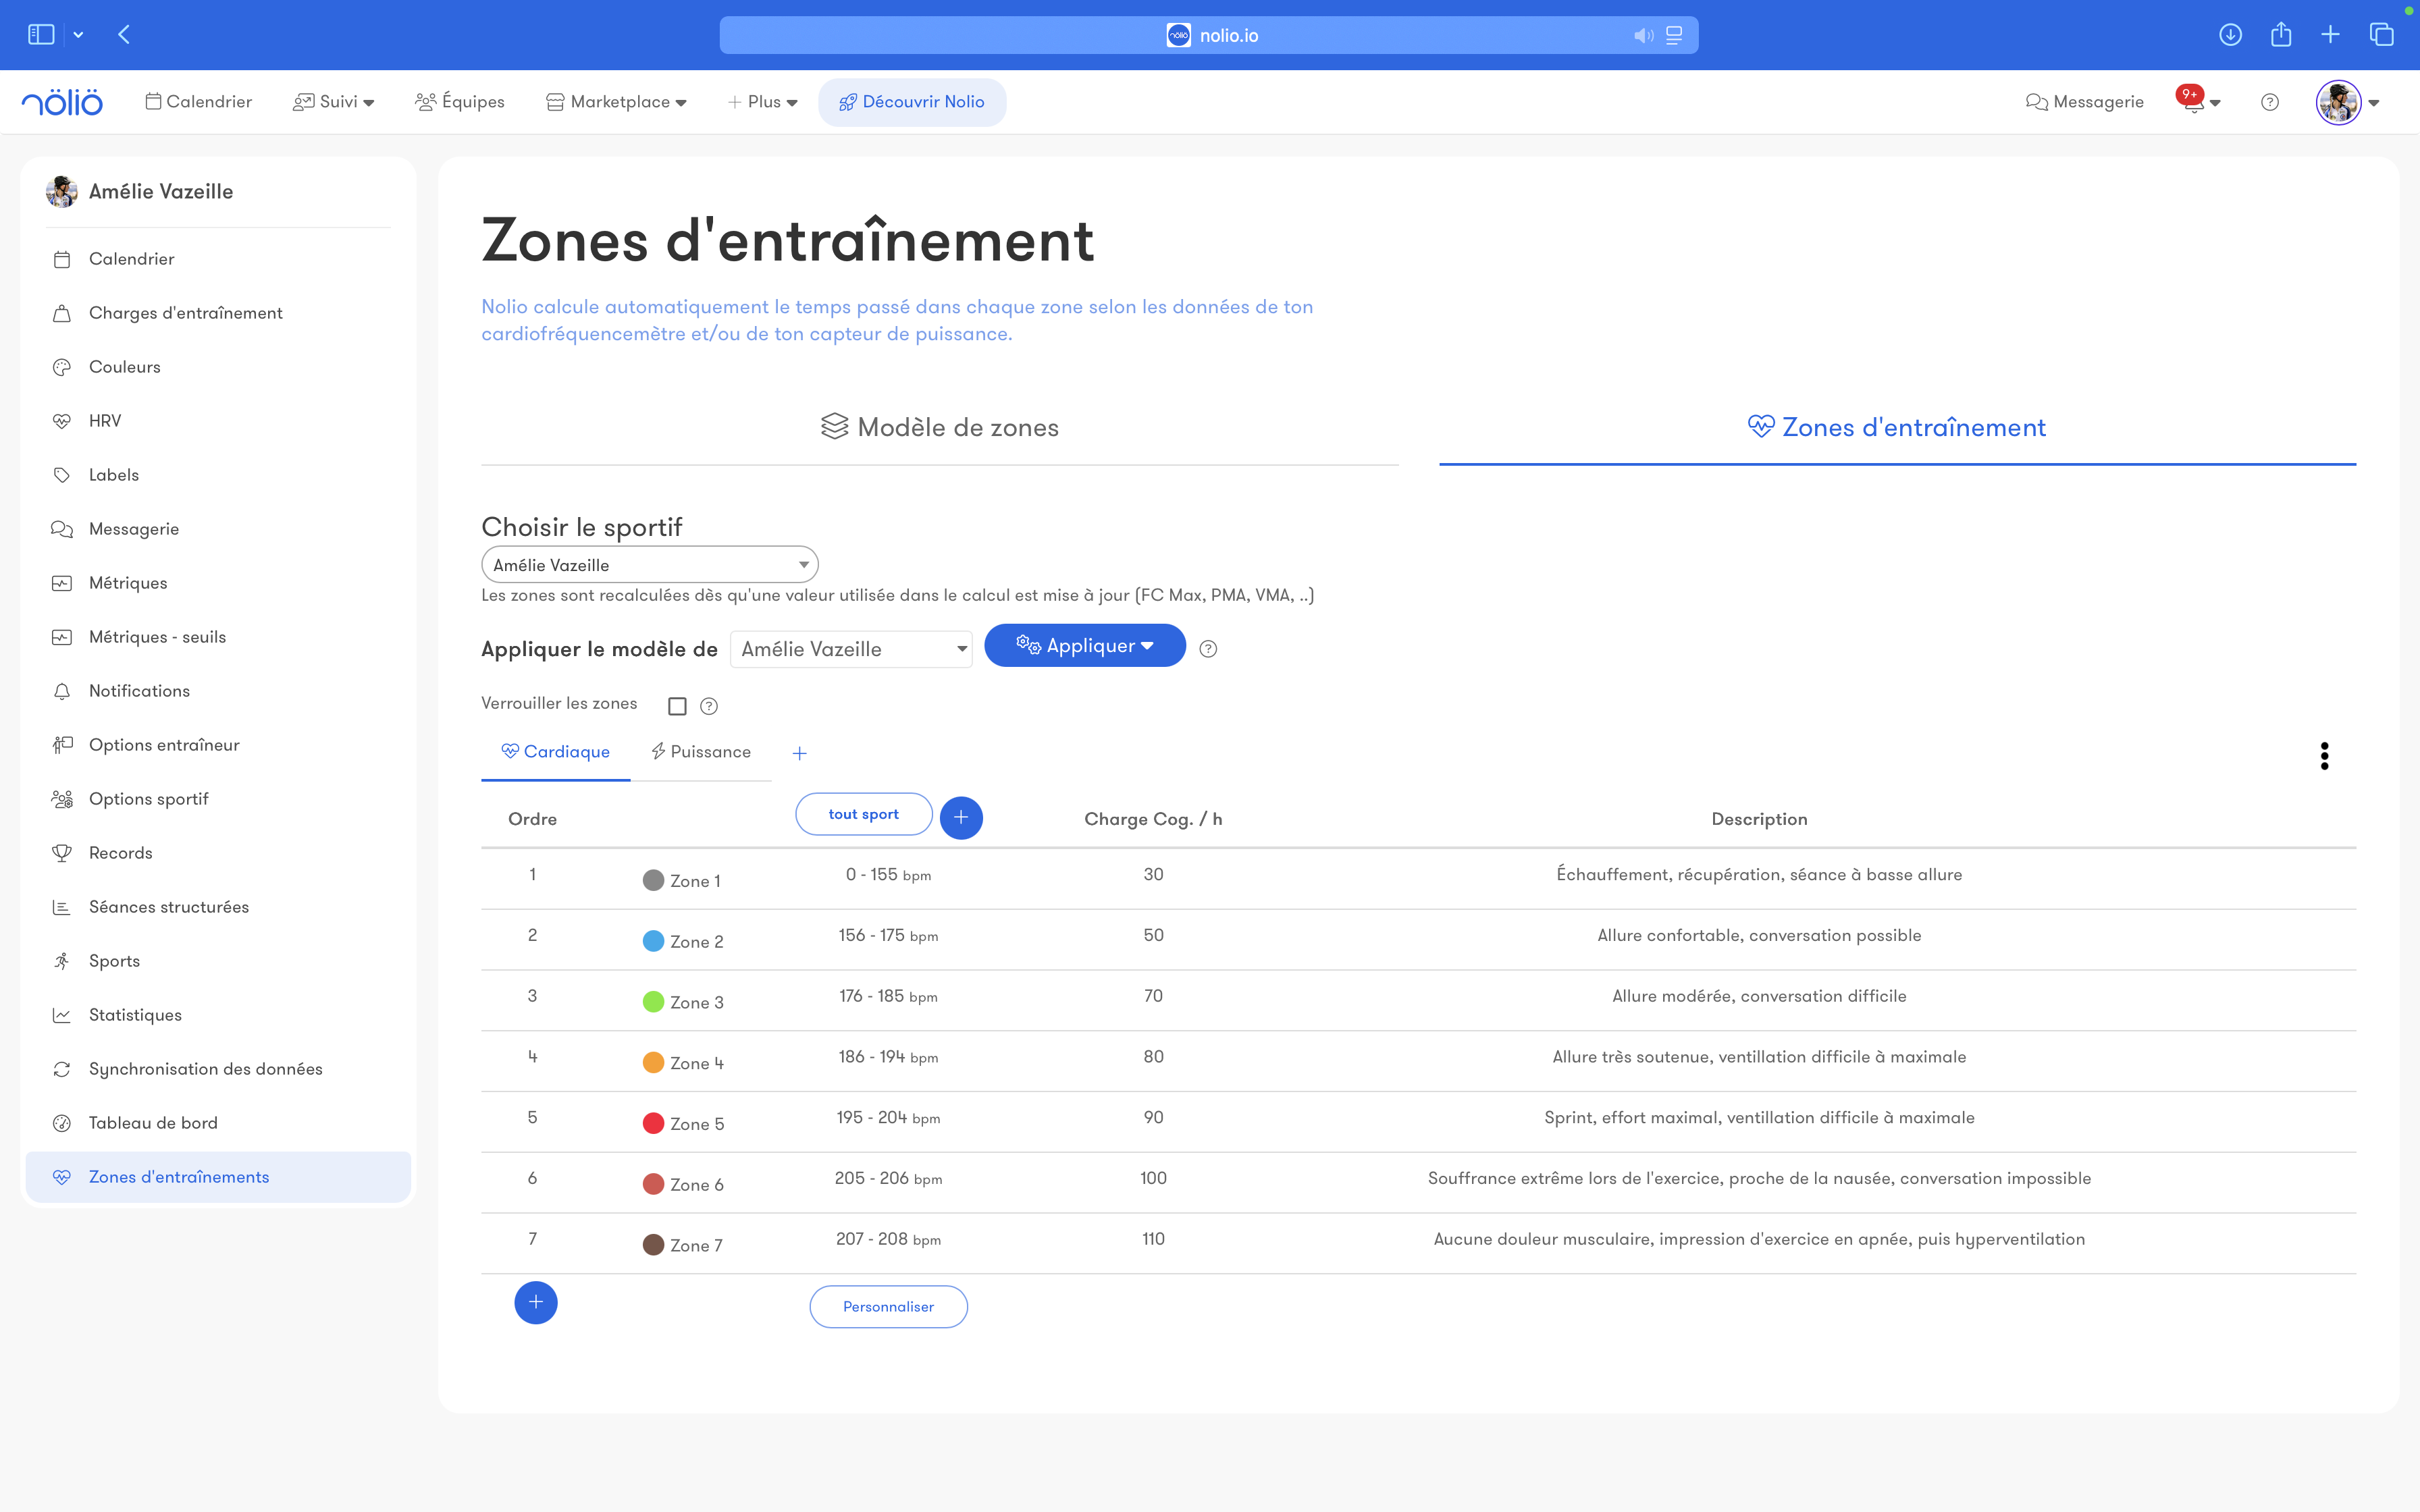Screen dimensions: 2420x1512
Task: Open HRV settings in sidebar
Action: (x=105, y=421)
